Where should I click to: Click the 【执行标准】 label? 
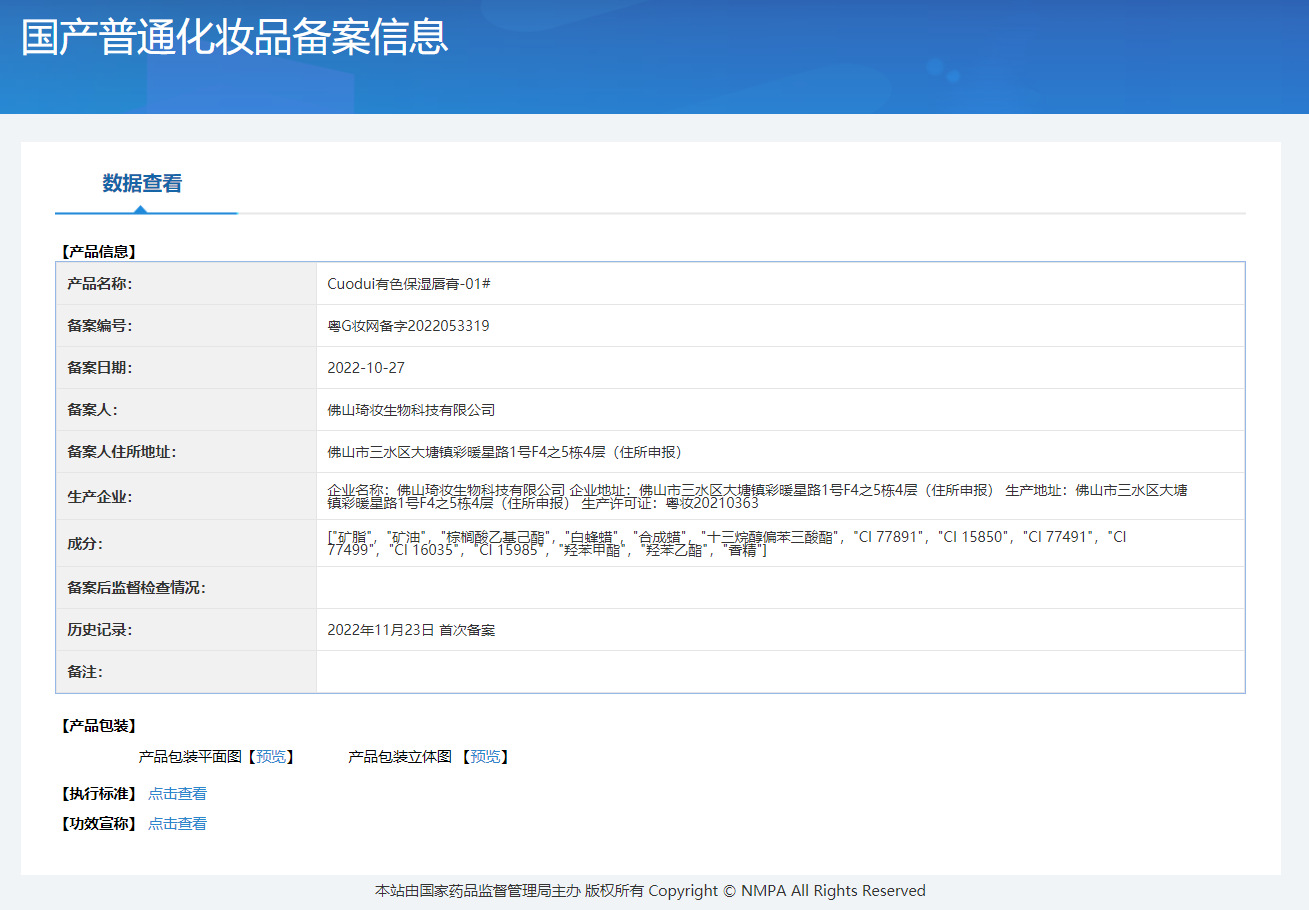(97, 794)
